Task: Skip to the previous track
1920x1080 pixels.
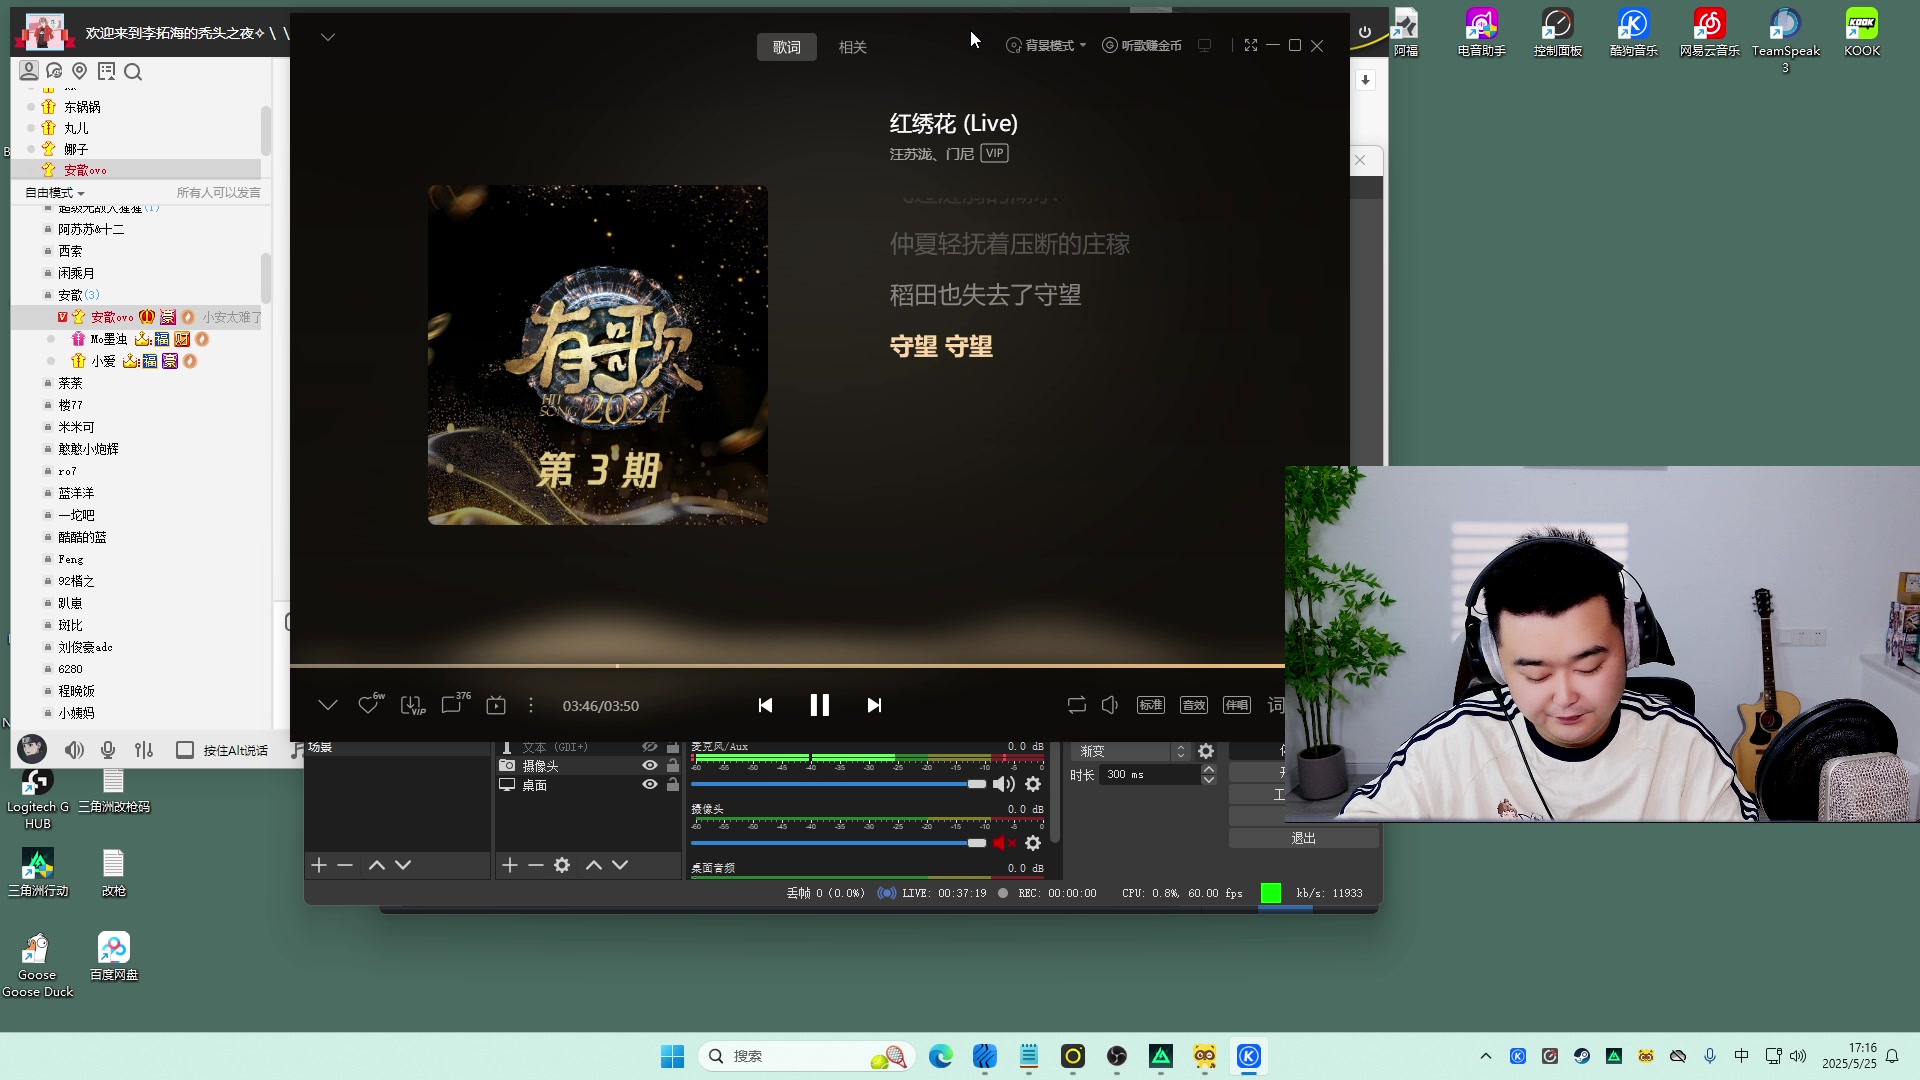Action: pyautogui.click(x=765, y=705)
